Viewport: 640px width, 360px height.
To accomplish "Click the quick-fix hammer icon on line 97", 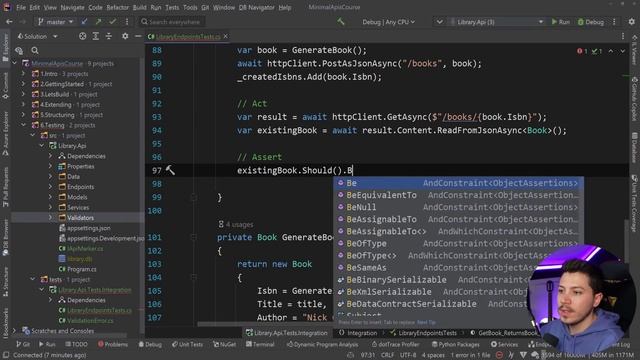I will [170, 170].
